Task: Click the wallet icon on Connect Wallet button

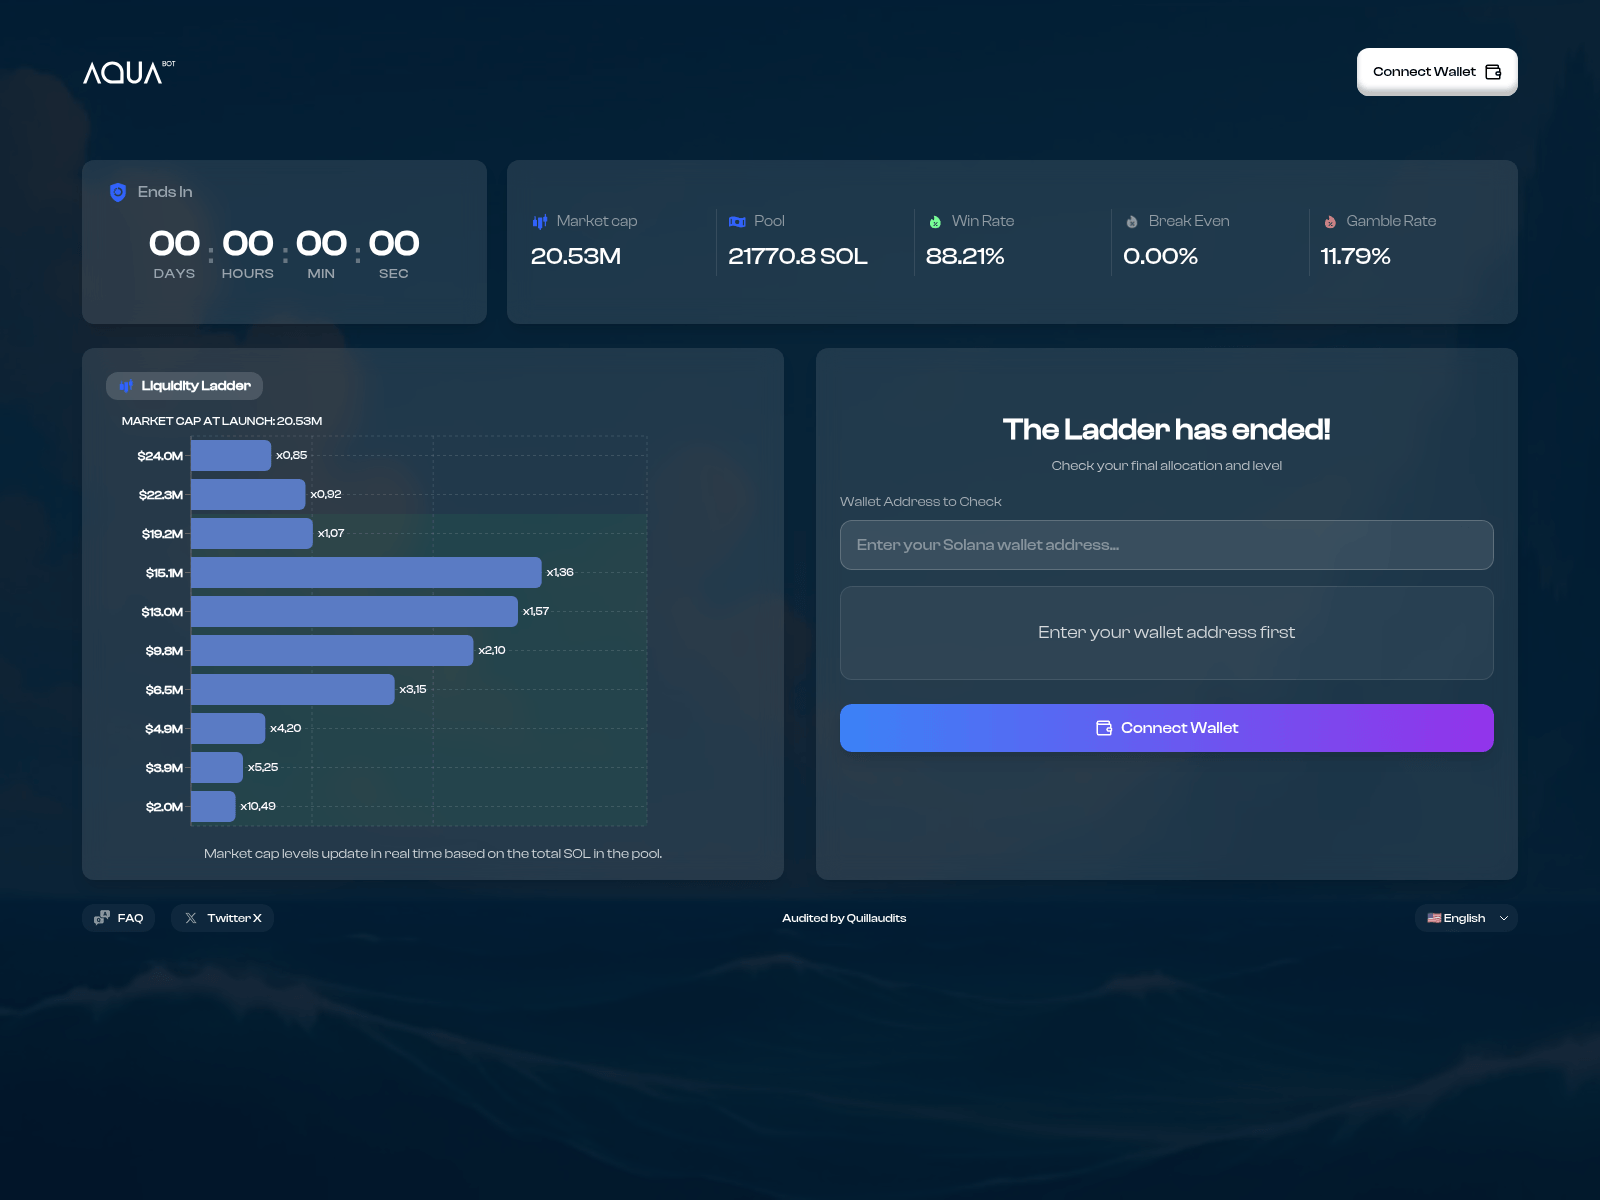Action: (1493, 71)
